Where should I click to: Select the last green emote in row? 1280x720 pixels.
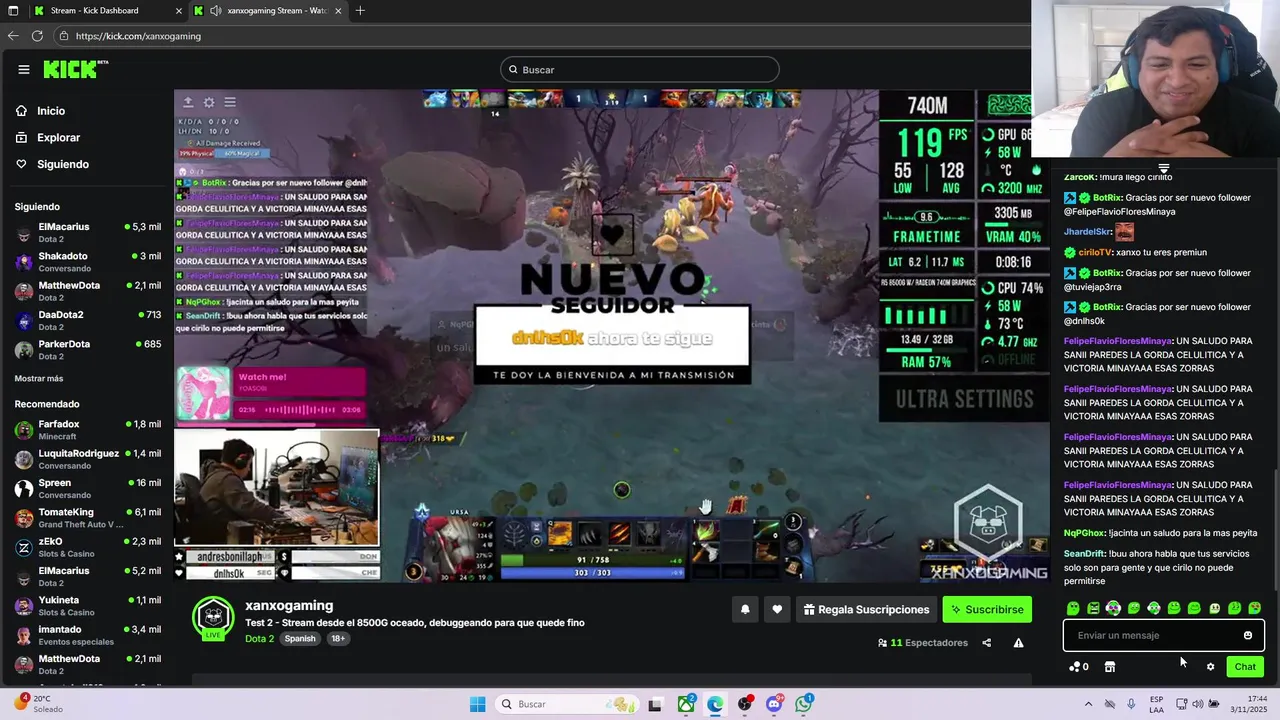[x=1255, y=608]
